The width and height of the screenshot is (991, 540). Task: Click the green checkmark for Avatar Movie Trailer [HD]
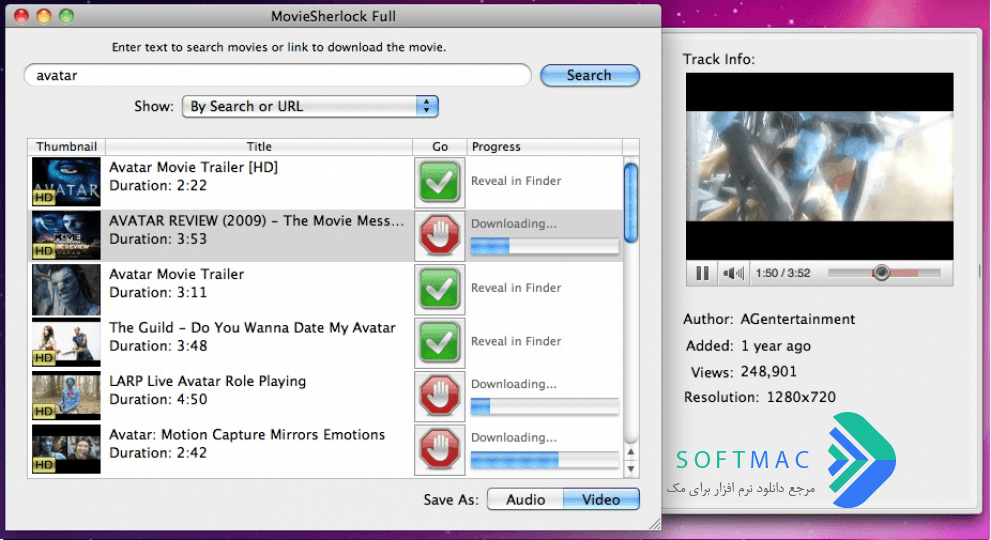coord(439,182)
